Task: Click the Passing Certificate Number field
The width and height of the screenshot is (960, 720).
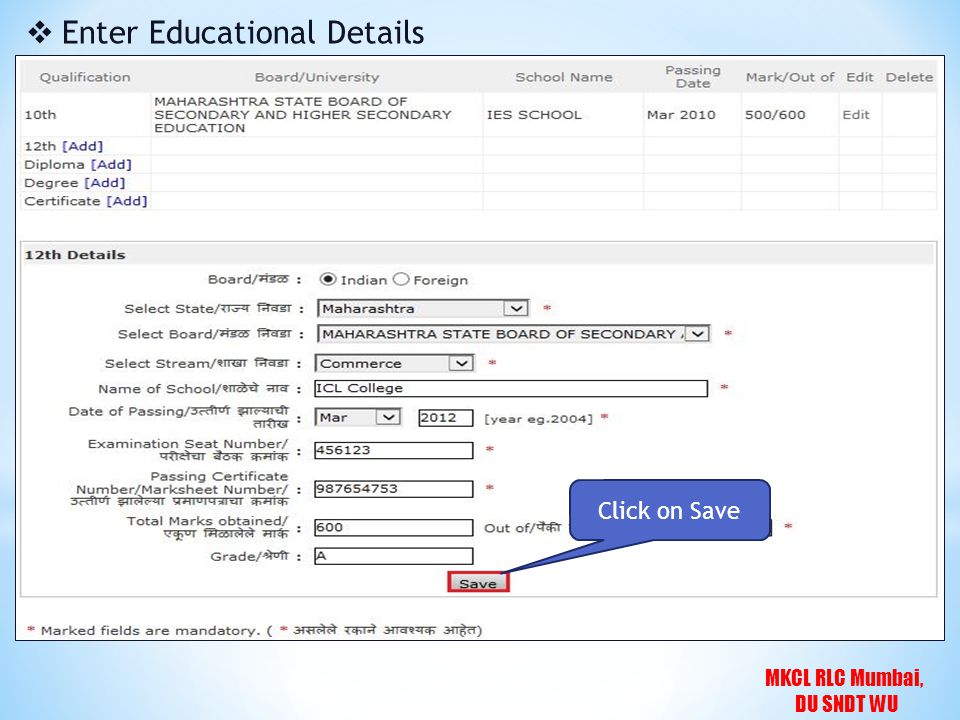Action: 394,489
